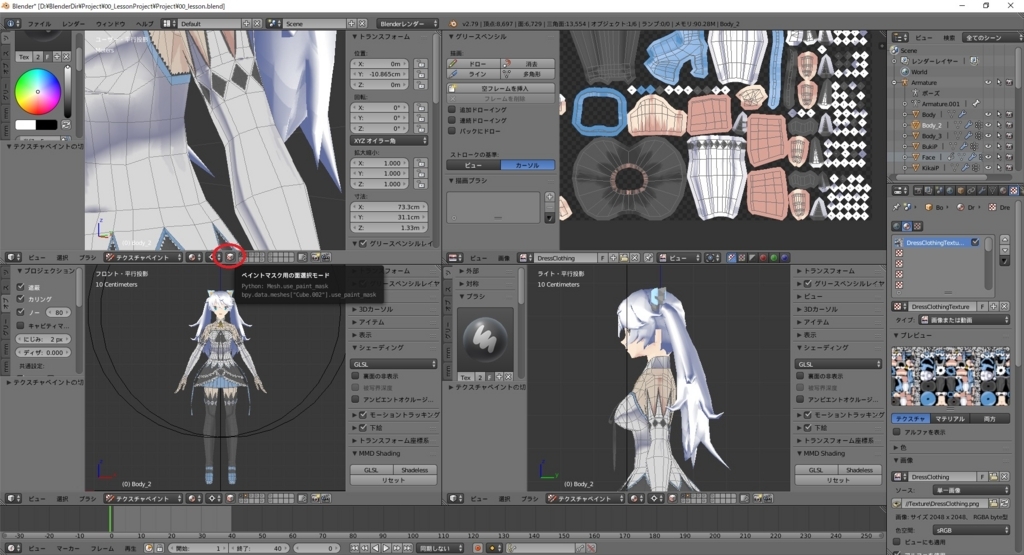Click the OpenGL render icon in top viewport header

tap(315, 258)
